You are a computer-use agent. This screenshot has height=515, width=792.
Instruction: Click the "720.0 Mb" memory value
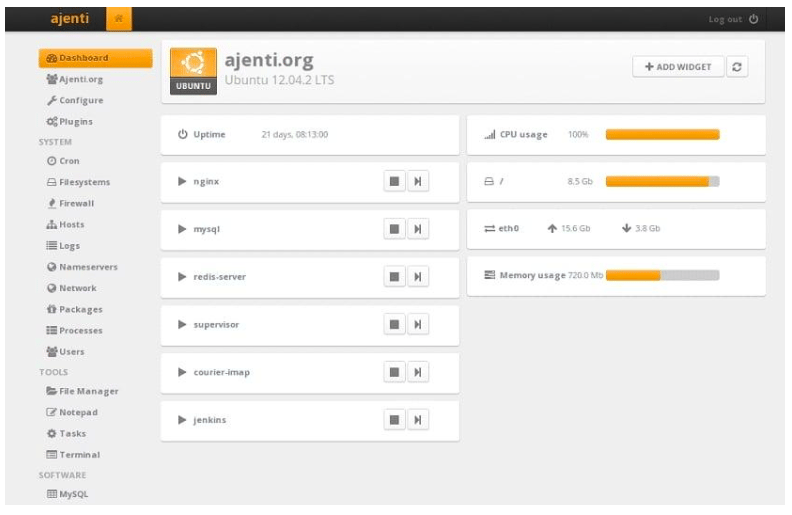[585, 275]
